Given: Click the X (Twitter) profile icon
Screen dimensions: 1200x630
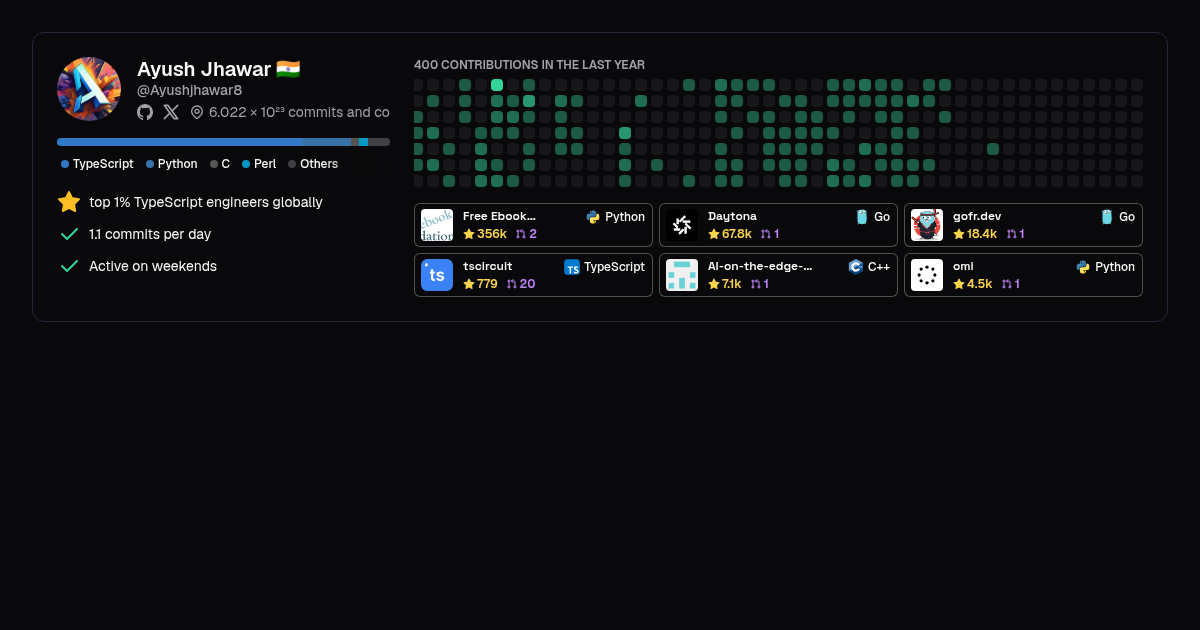Looking at the screenshot, I should pos(171,112).
